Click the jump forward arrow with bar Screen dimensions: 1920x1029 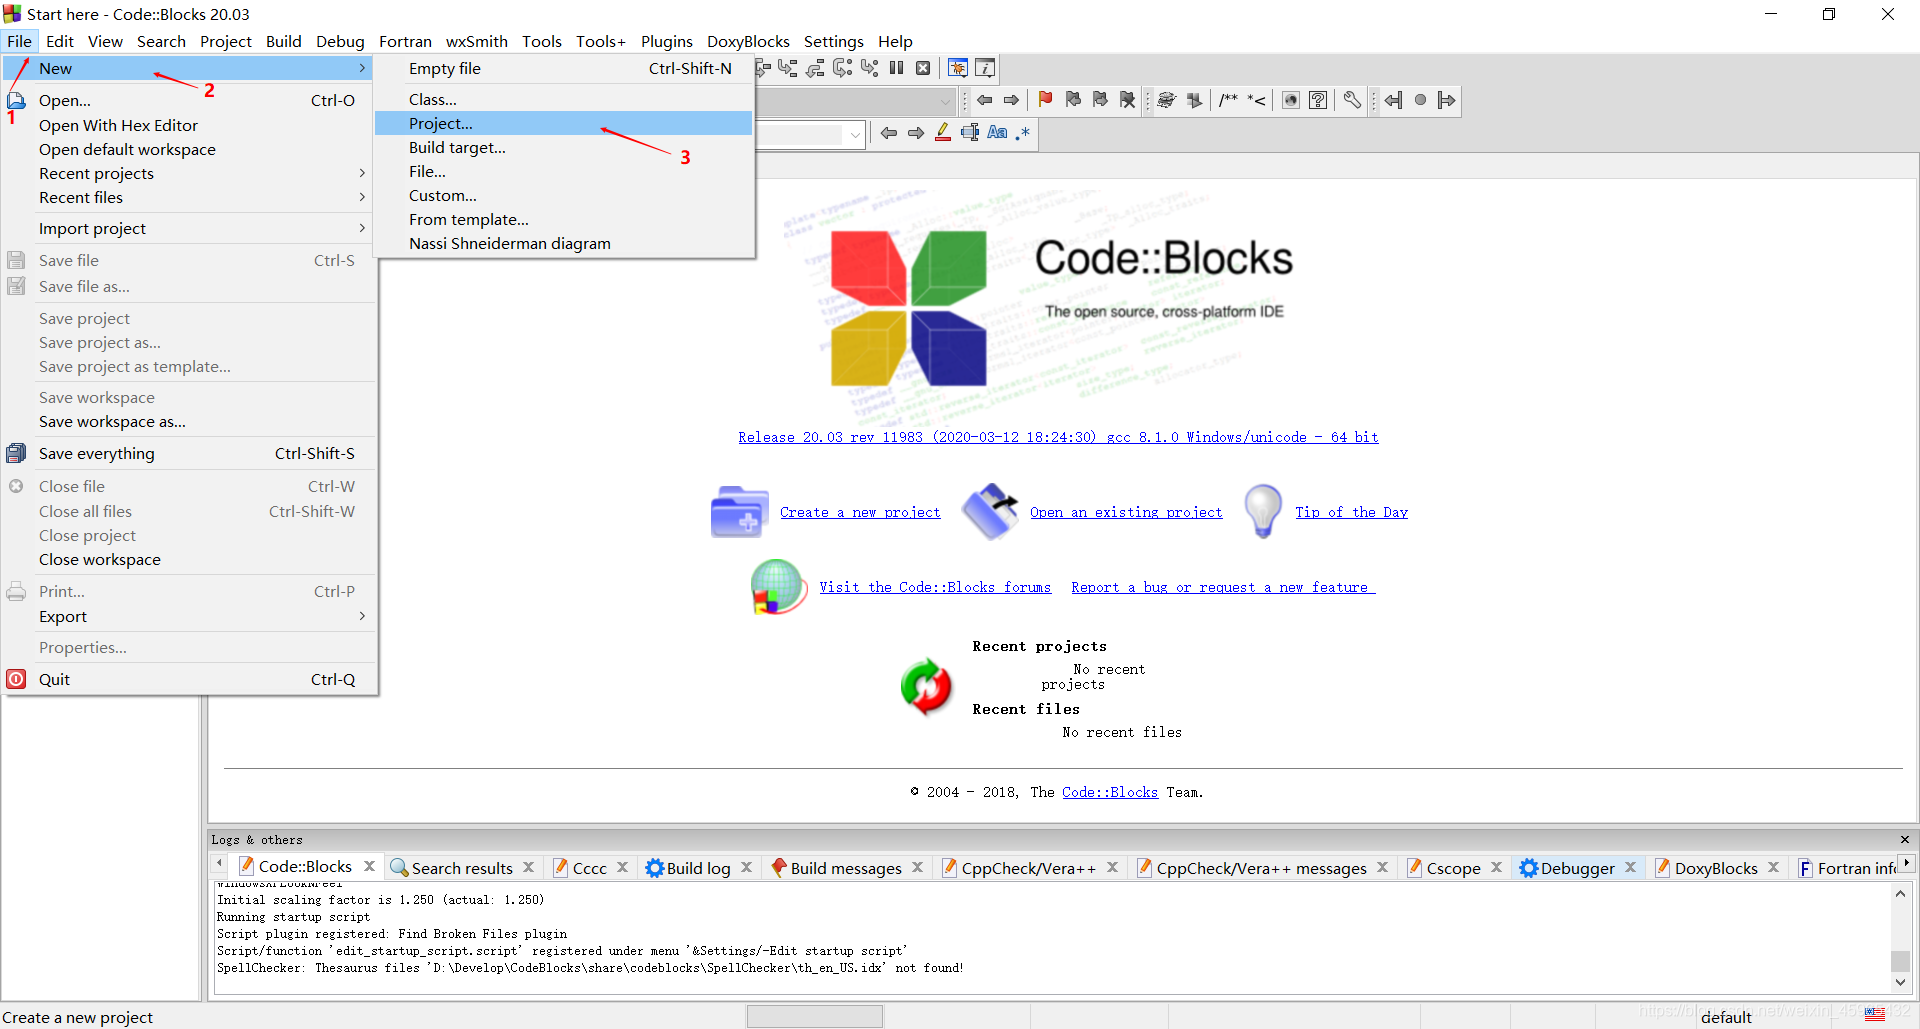(x=1446, y=100)
